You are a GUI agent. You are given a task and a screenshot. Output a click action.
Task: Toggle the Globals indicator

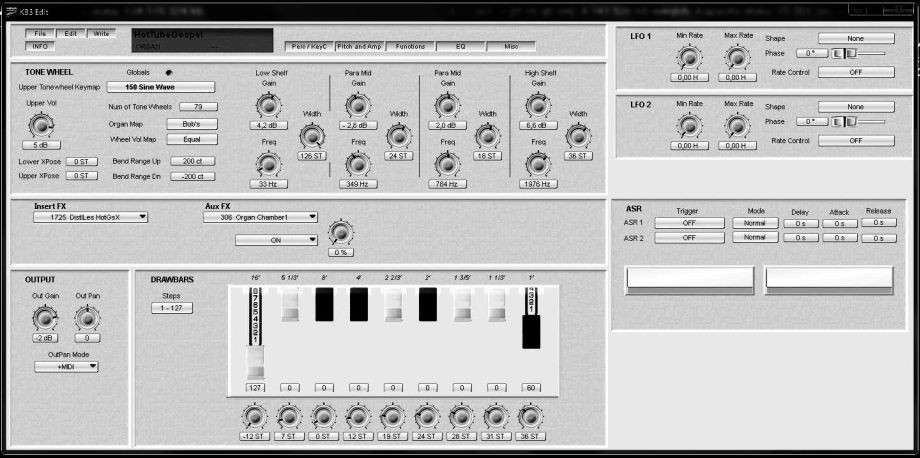[x=168, y=73]
